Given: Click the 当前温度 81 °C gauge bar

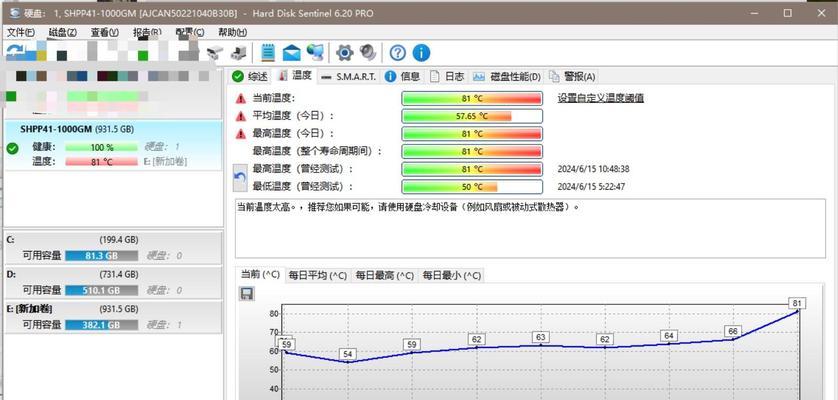Looking at the screenshot, I should click(x=472, y=98).
